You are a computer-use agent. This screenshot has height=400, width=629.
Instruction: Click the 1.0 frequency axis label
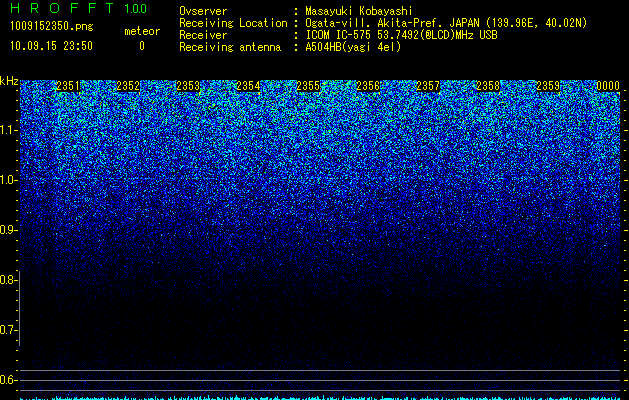9,180
